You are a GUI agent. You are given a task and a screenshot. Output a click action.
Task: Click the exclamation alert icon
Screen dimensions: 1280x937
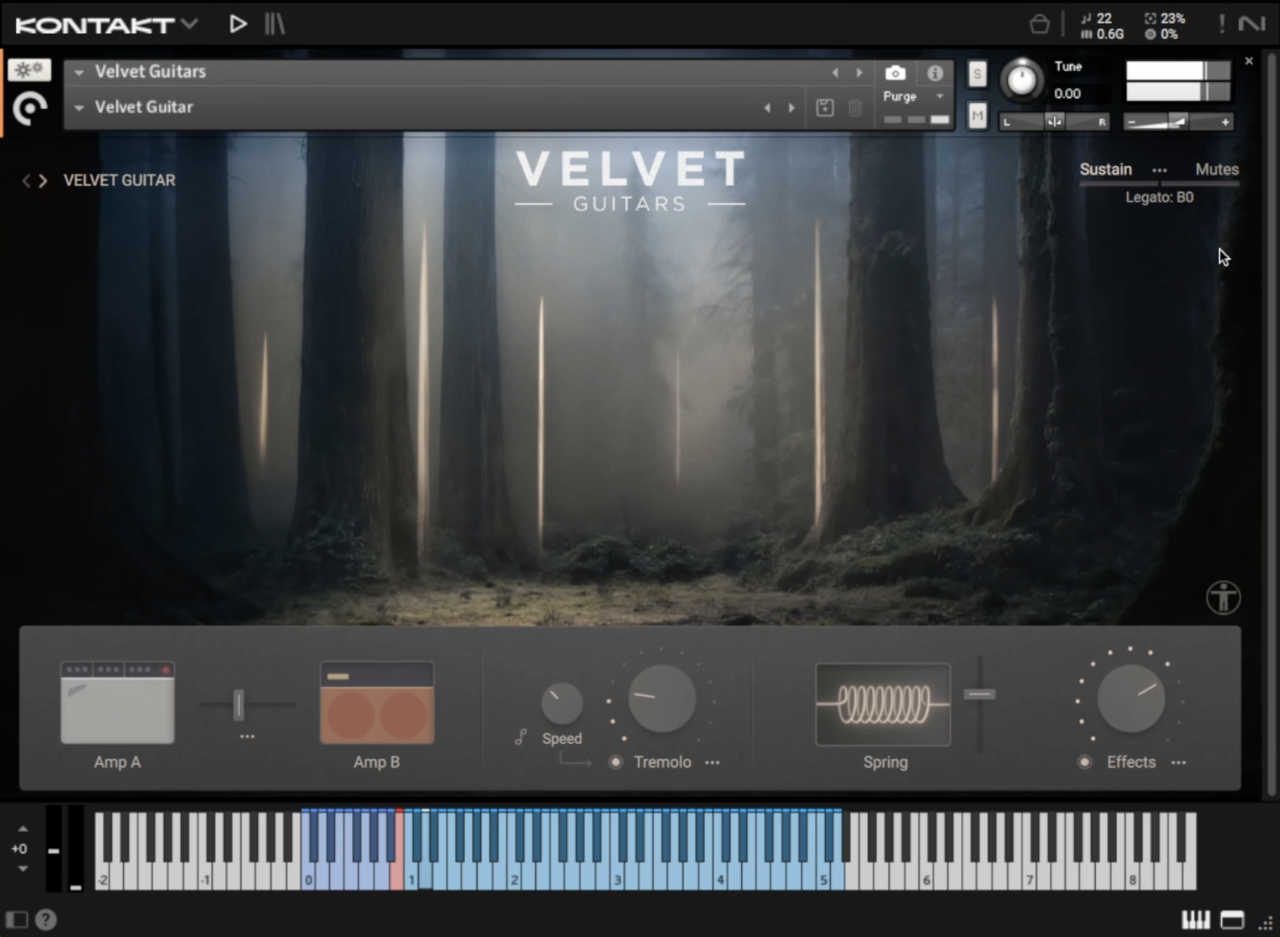pyautogui.click(x=1221, y=24)
